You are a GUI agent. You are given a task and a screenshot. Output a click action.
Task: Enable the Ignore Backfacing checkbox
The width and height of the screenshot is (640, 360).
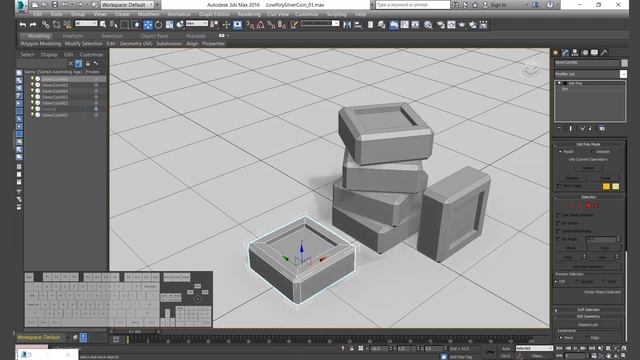559,231
